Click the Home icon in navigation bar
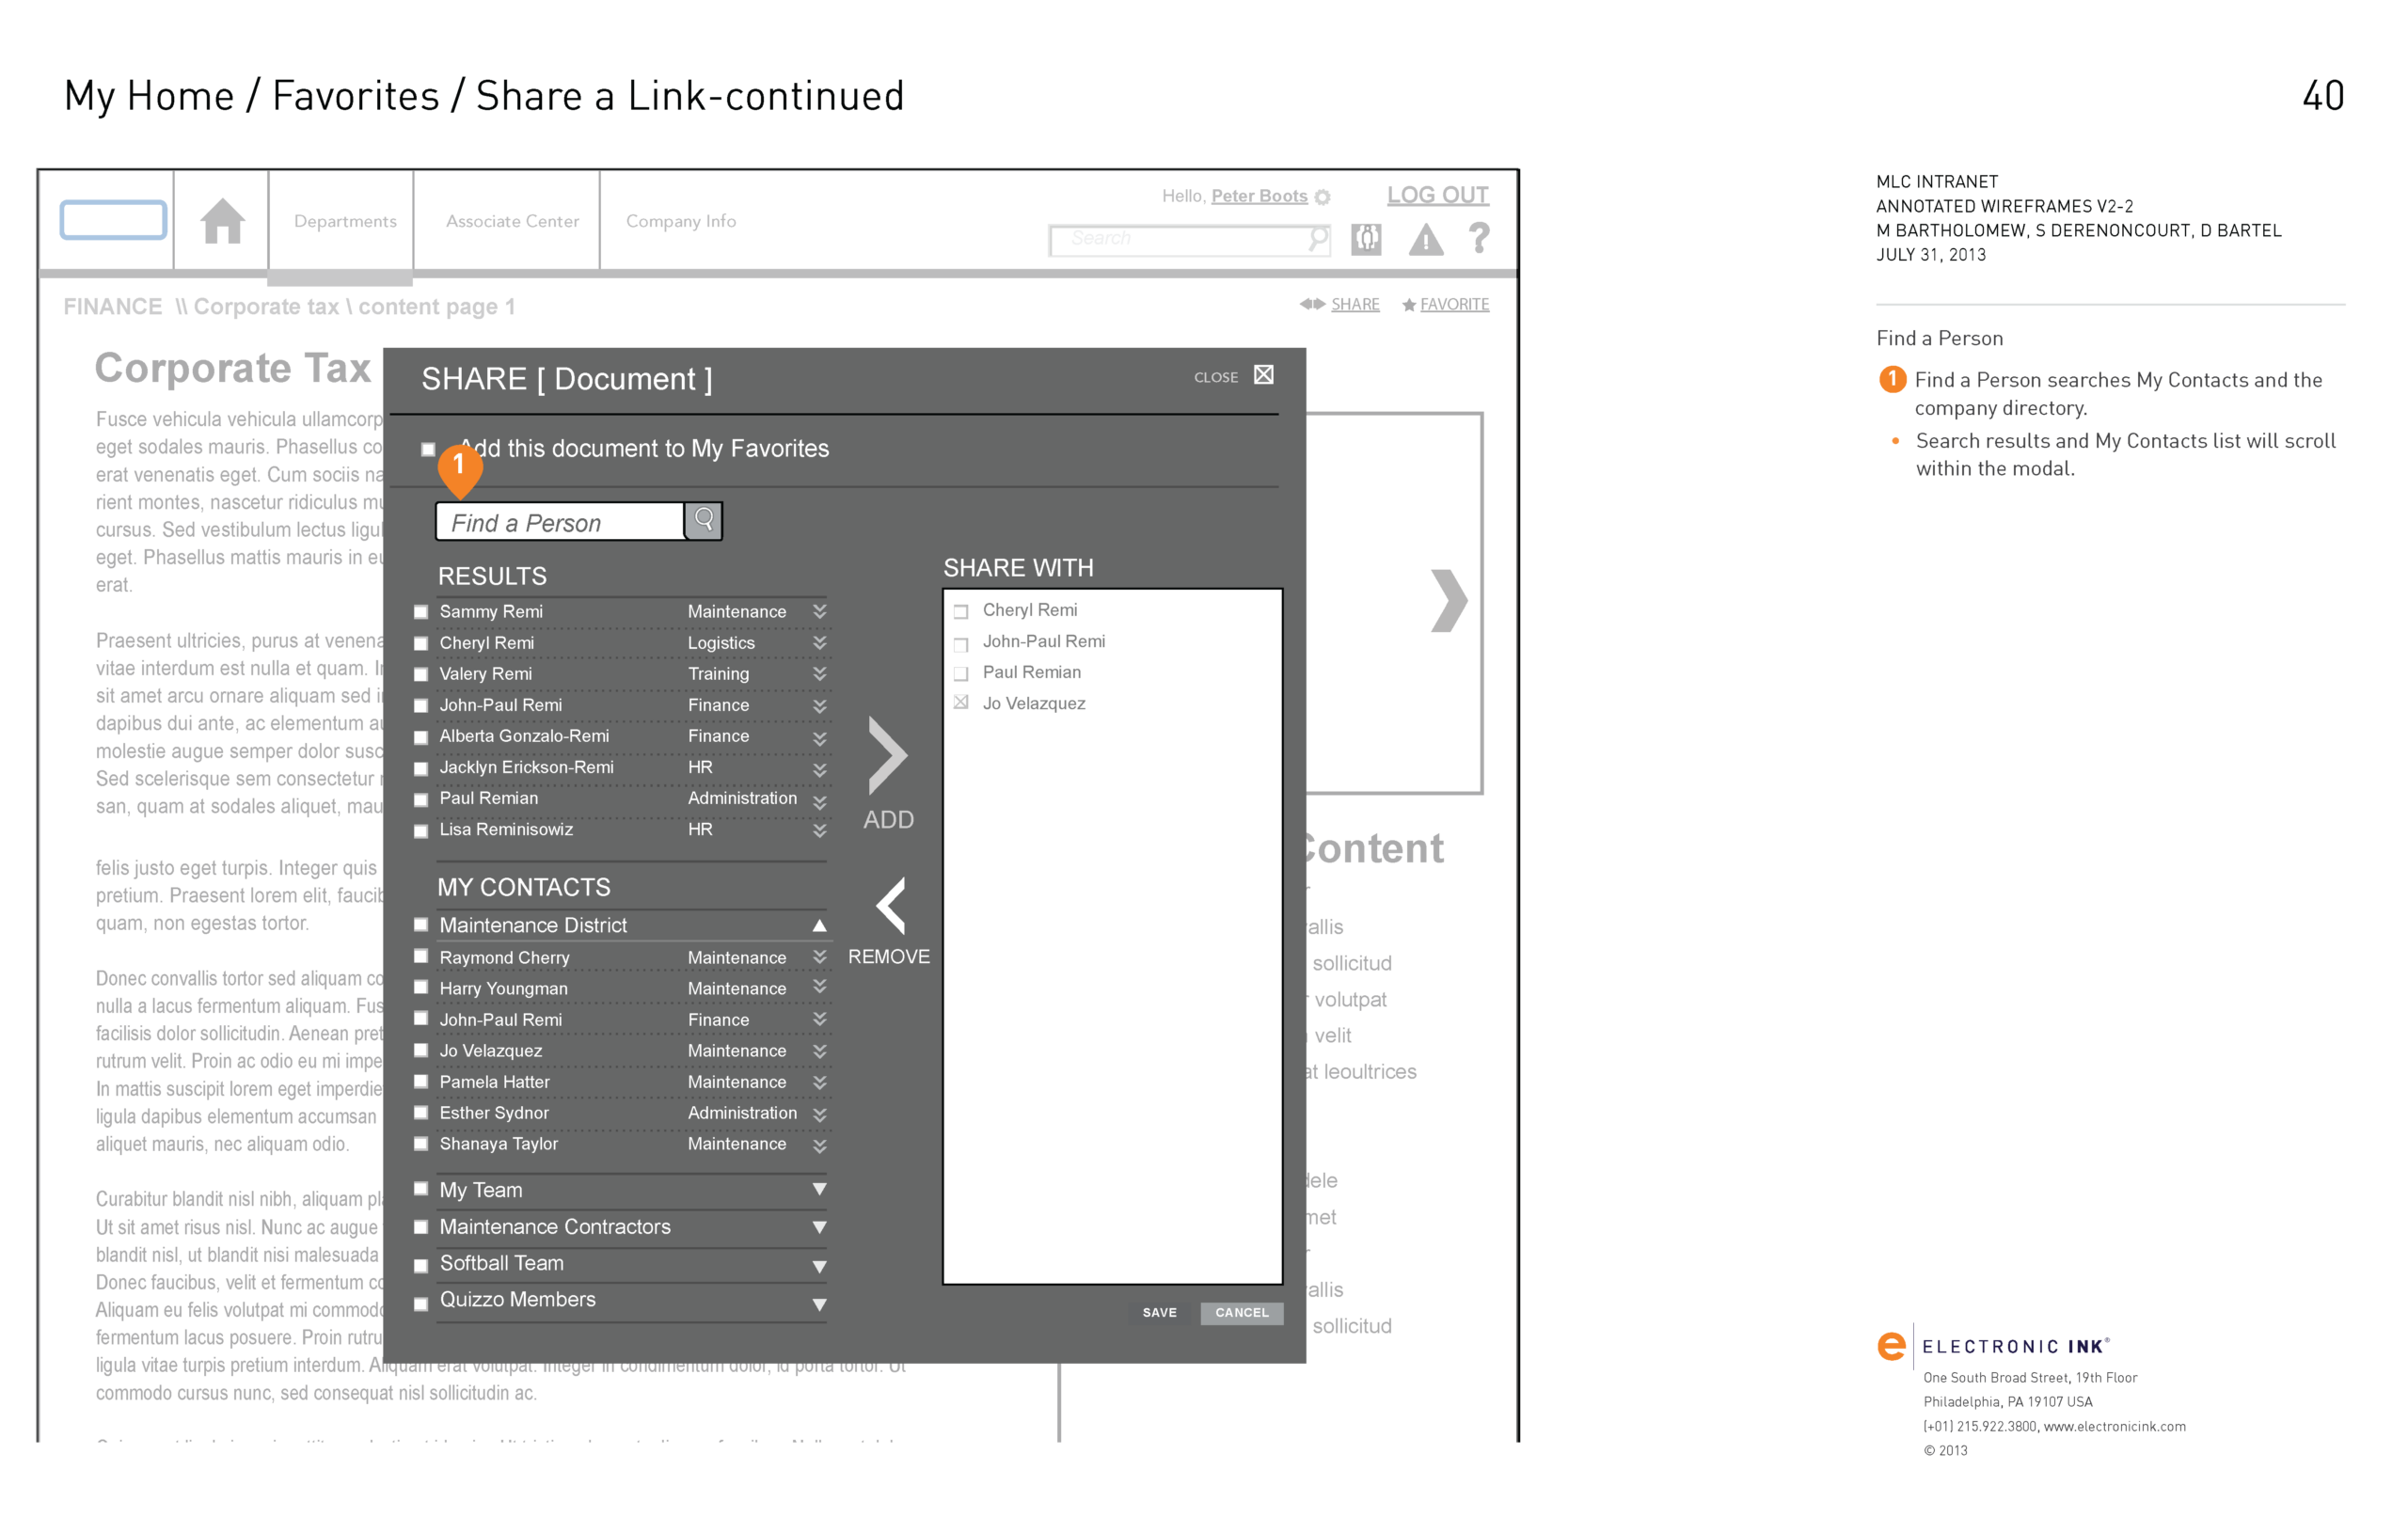This screenshot has height=1517, width=2408. tap(222, 221)
